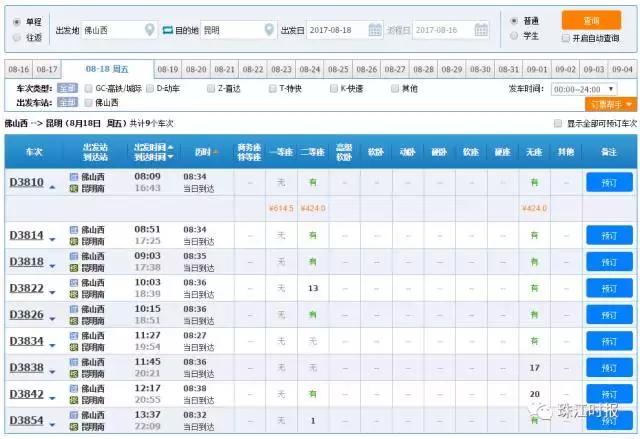Viewport: 640px width, 439px height.
Task: Expand D3834 price details arrow
Action: (x=52, y=346)
